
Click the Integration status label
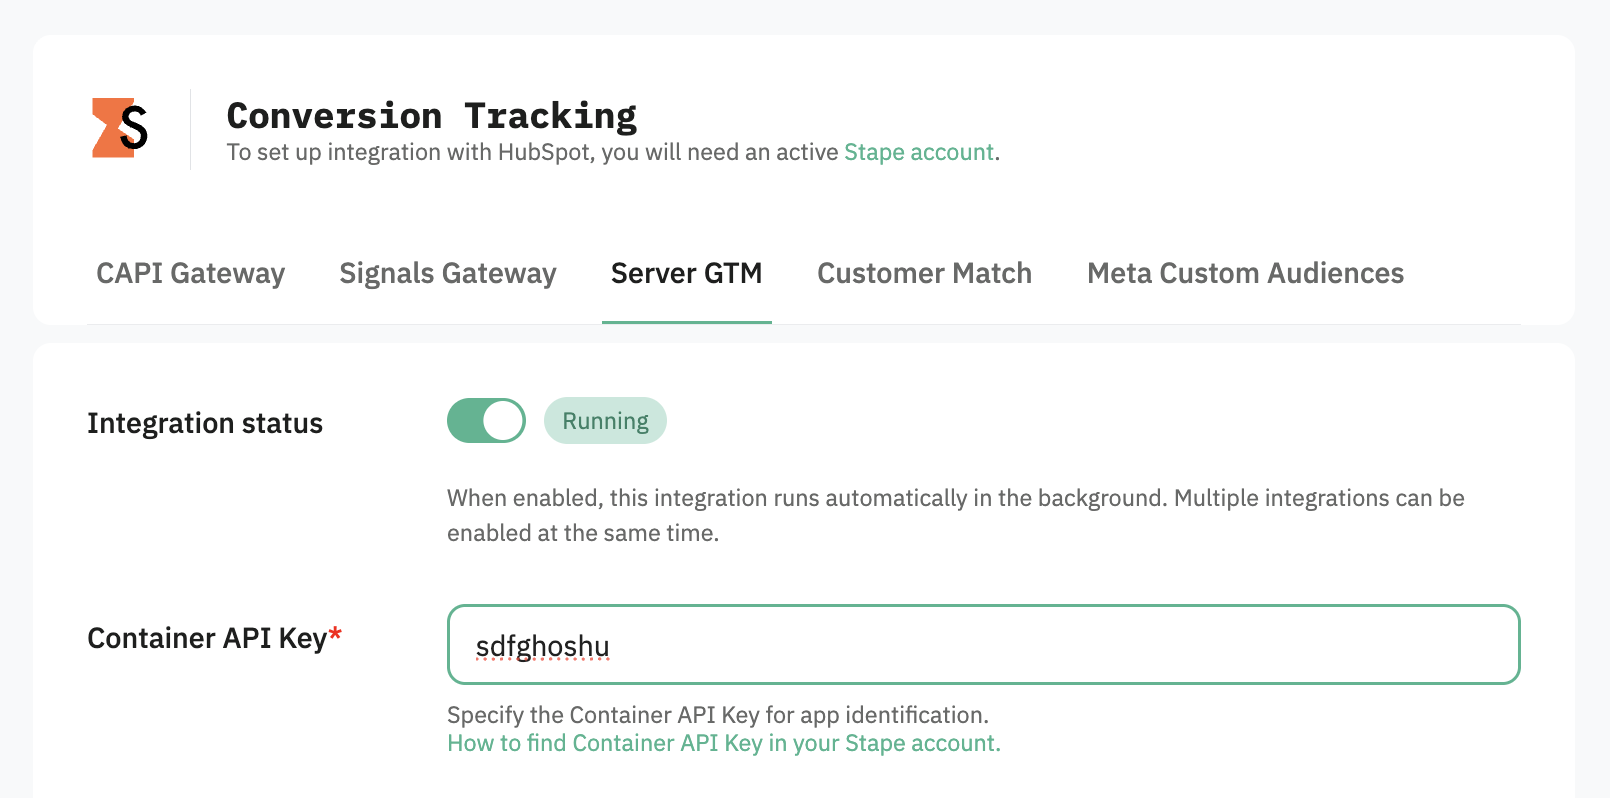click(205, 423)
